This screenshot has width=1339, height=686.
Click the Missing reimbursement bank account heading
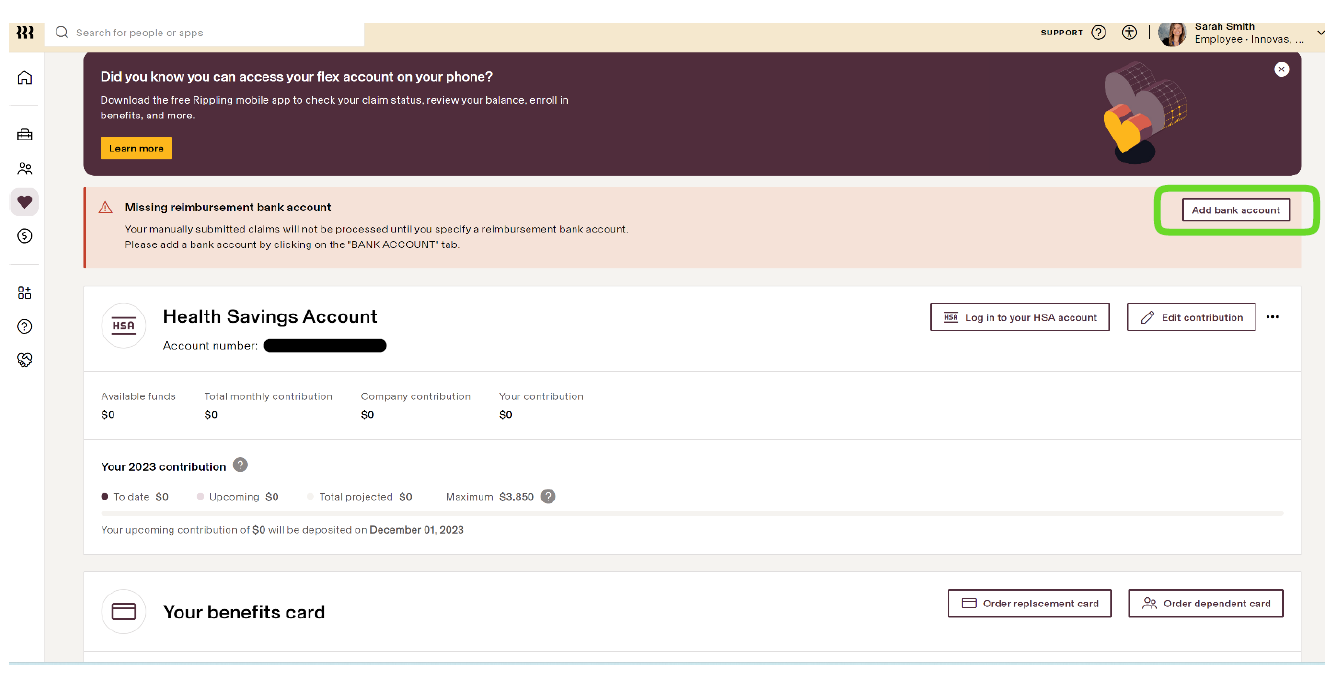pyautogui.click(x=228, y=207)
